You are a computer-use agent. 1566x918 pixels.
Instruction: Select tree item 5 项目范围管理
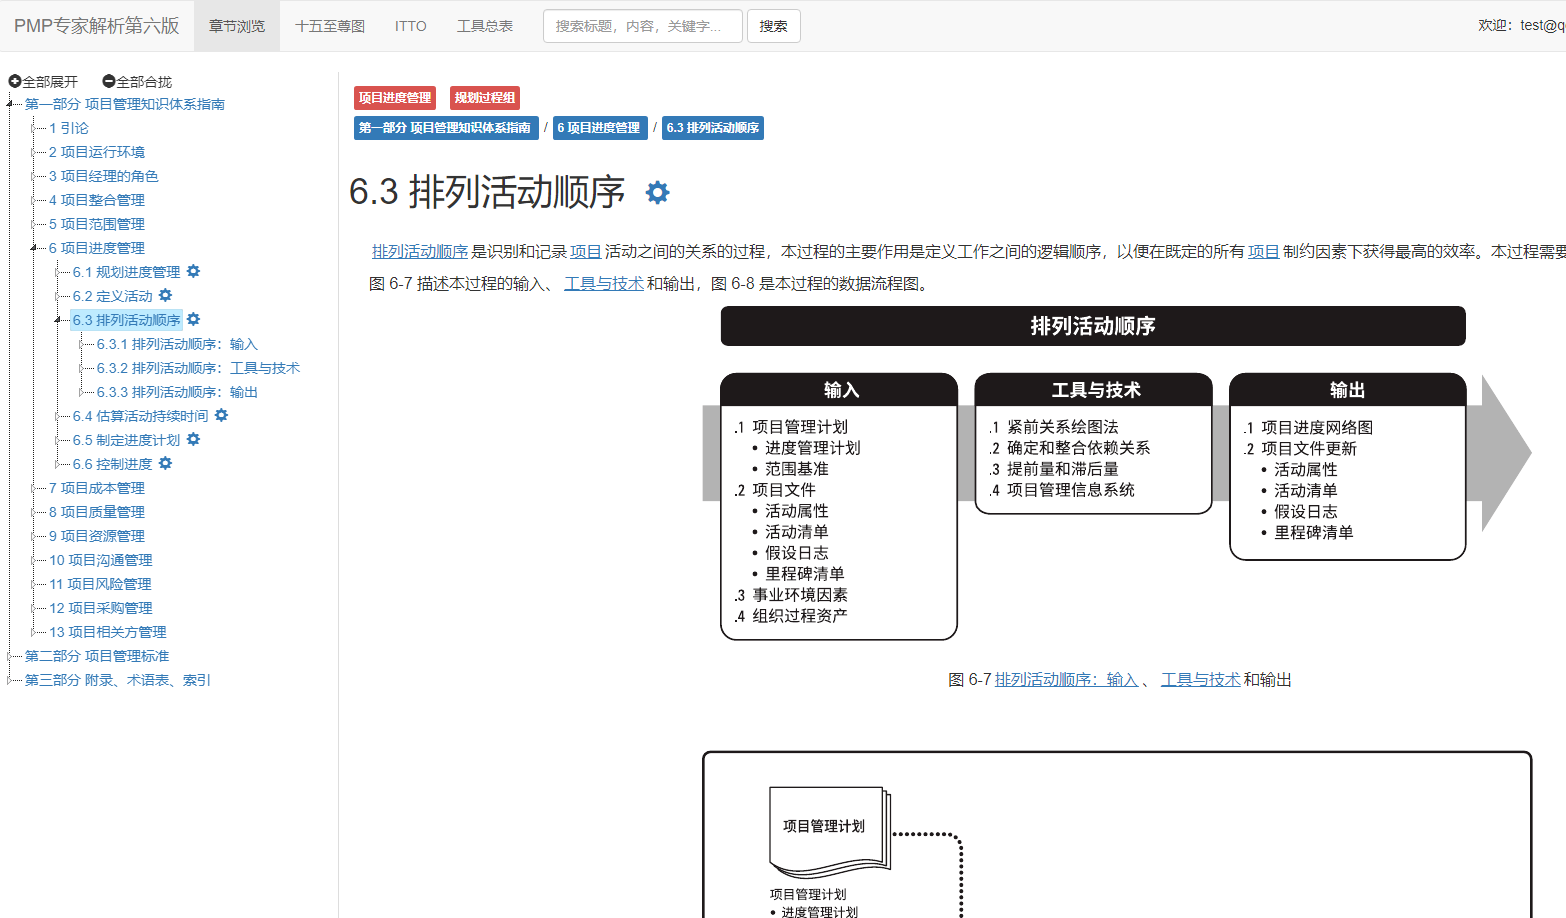[x=97, y=224]
